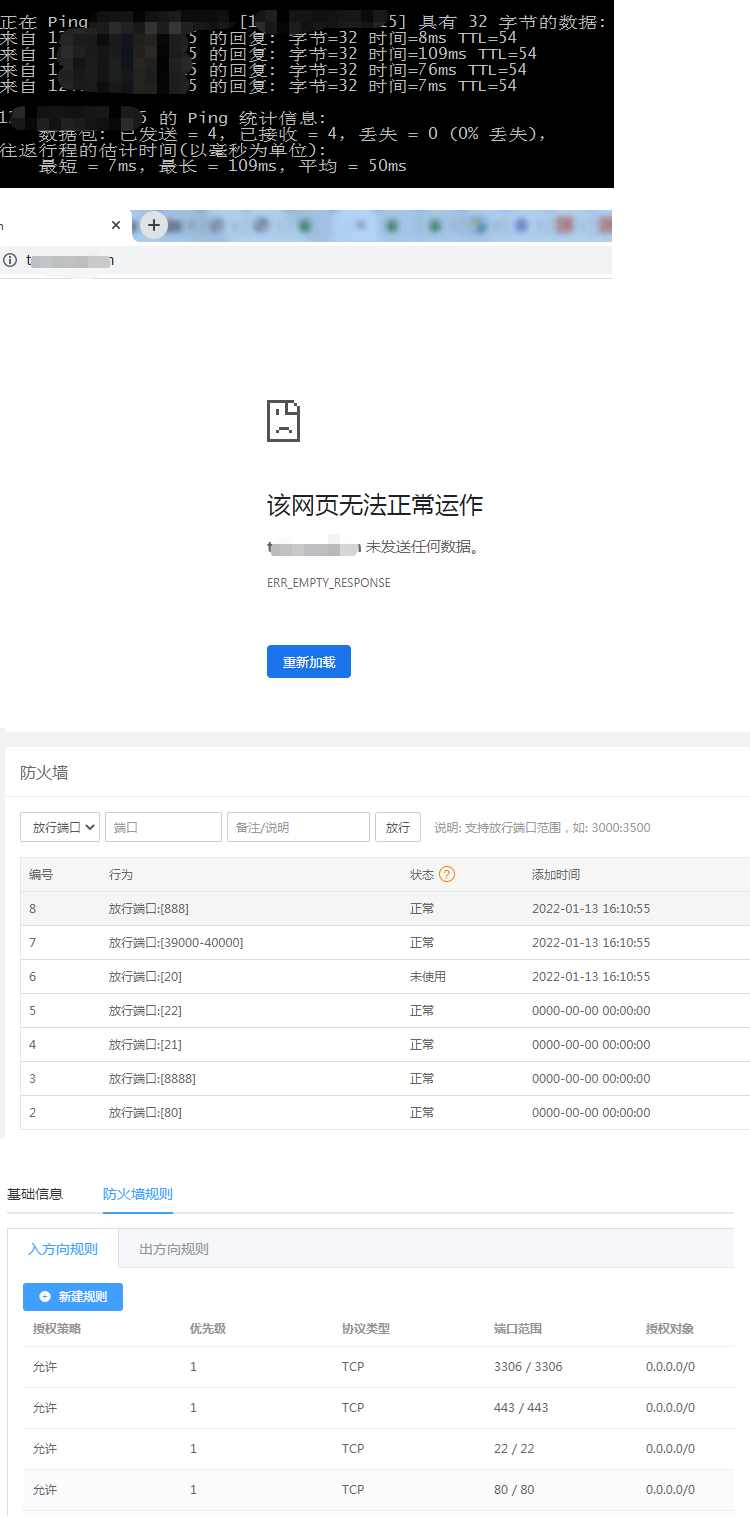
Task: Click the 该网页无法正常运作 heading
Action: coord(375,505)
